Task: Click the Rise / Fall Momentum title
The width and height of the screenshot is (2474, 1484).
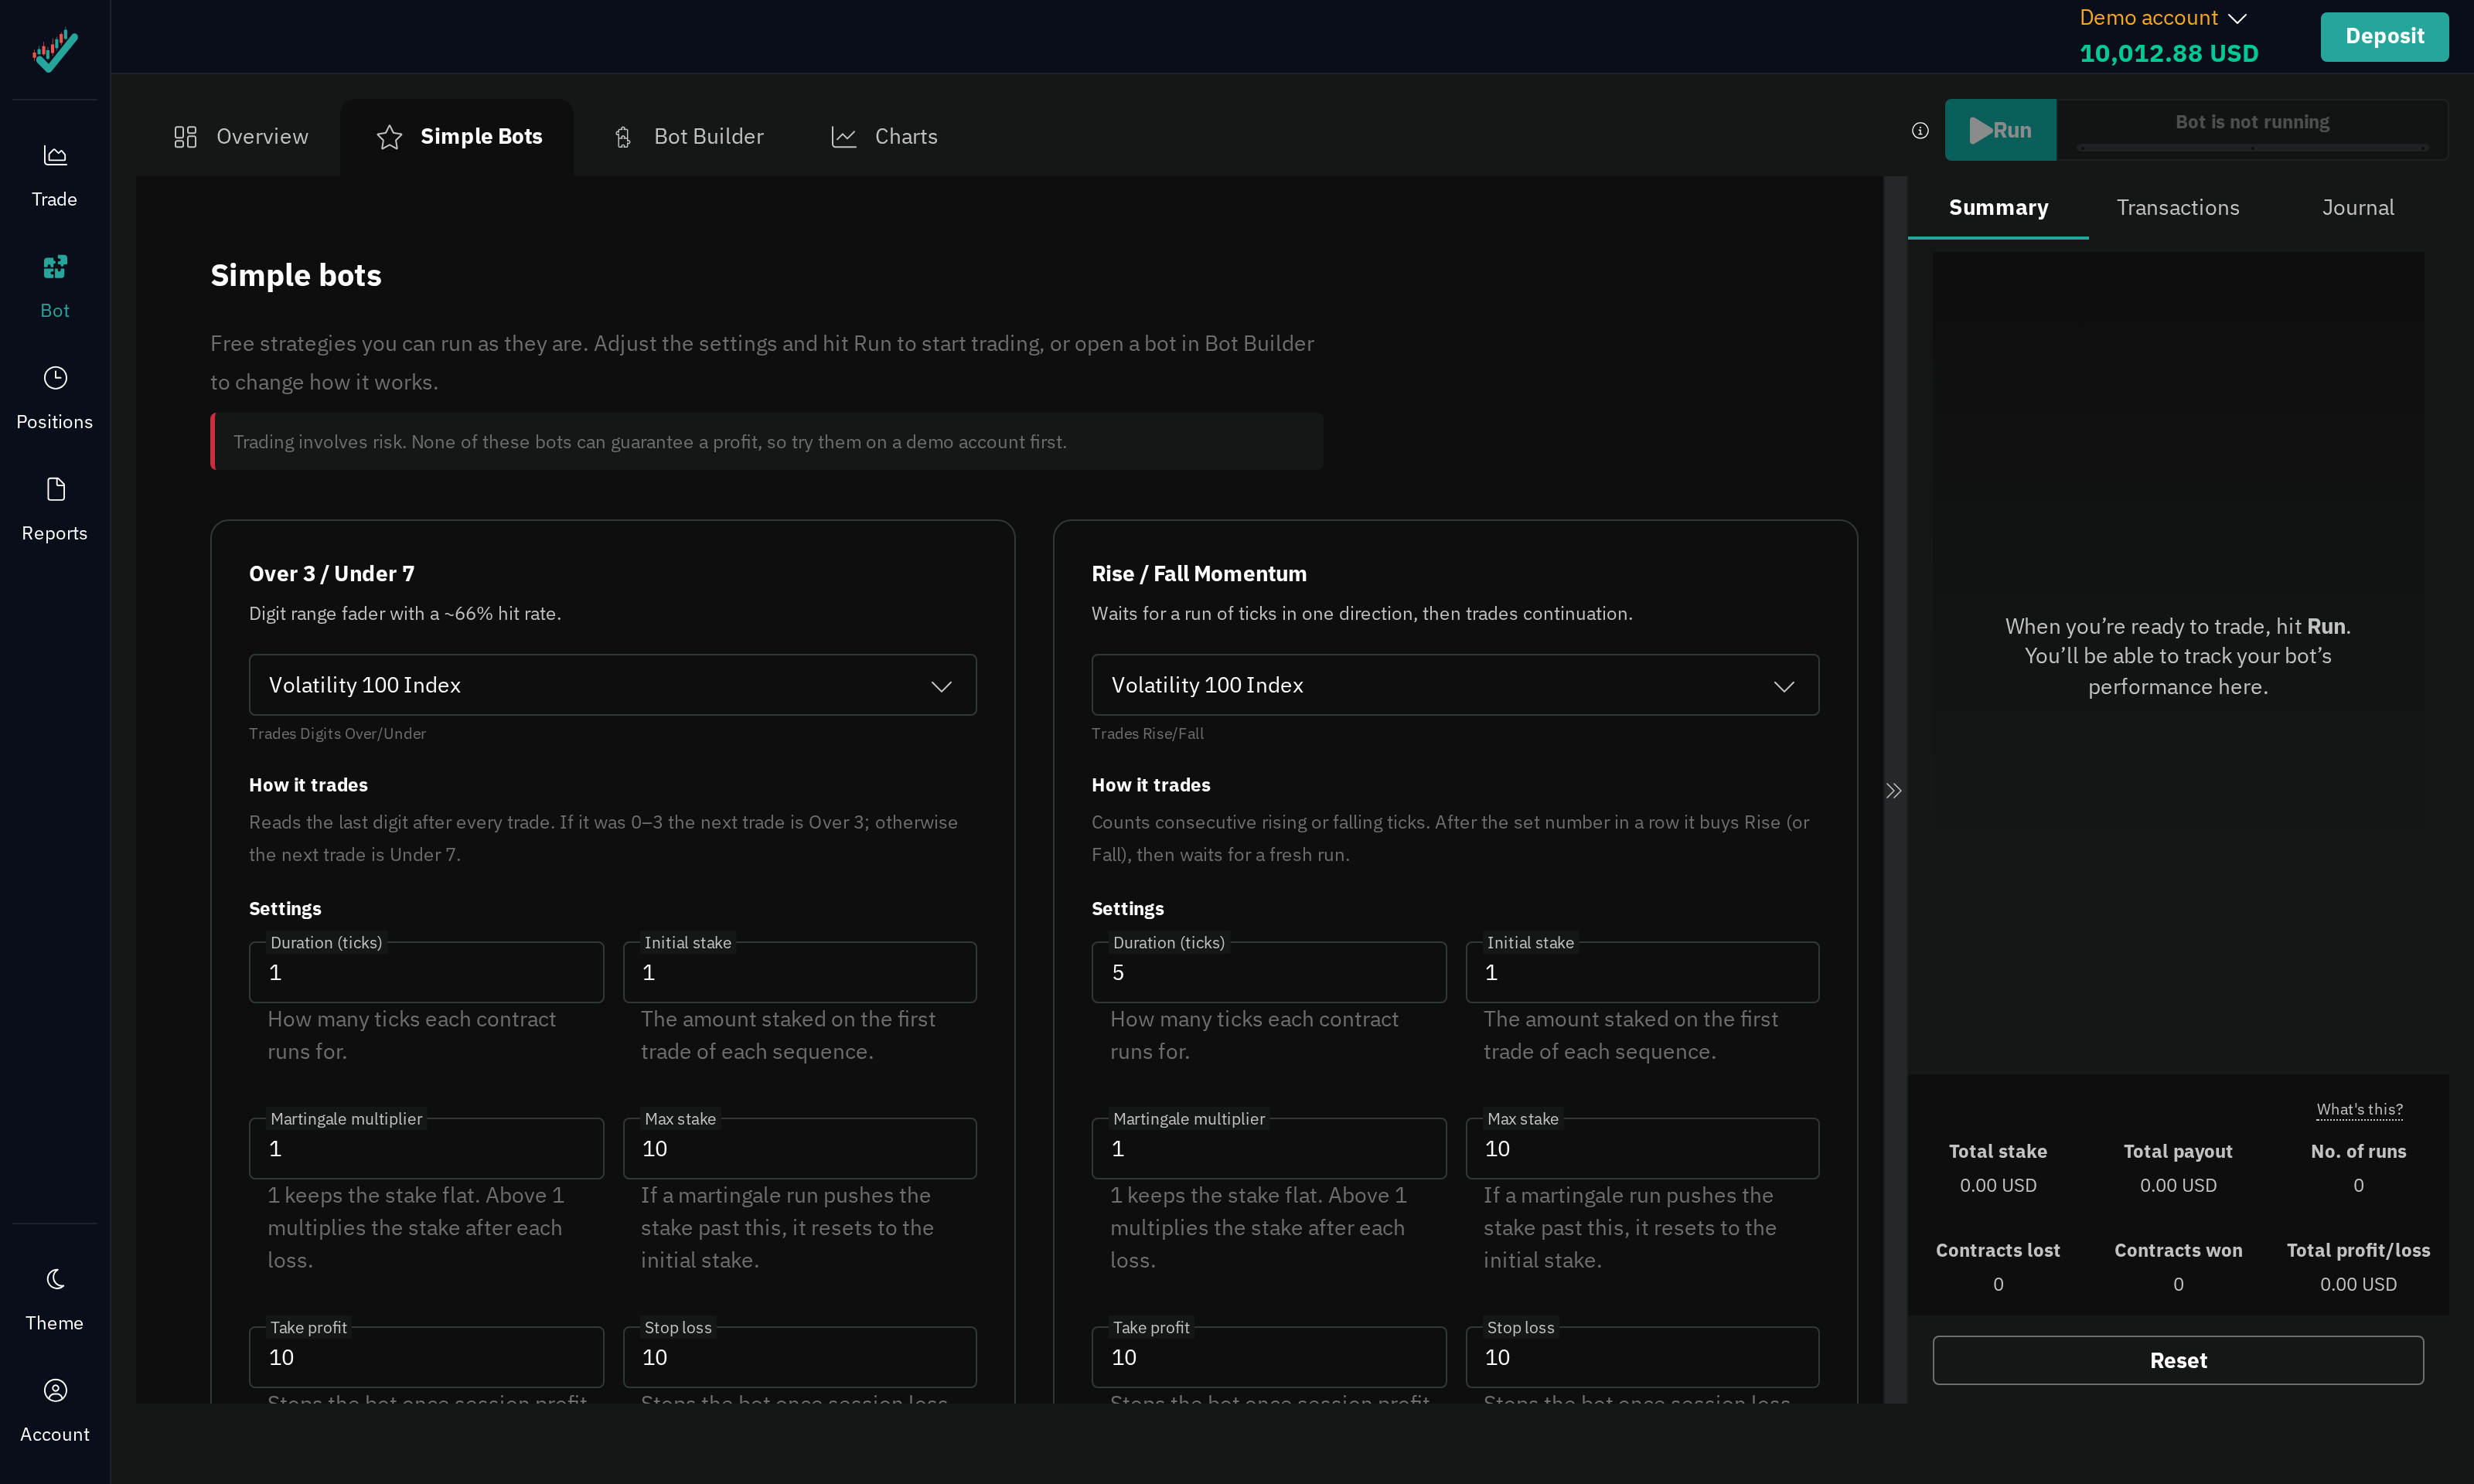Action: point(1199,574)
